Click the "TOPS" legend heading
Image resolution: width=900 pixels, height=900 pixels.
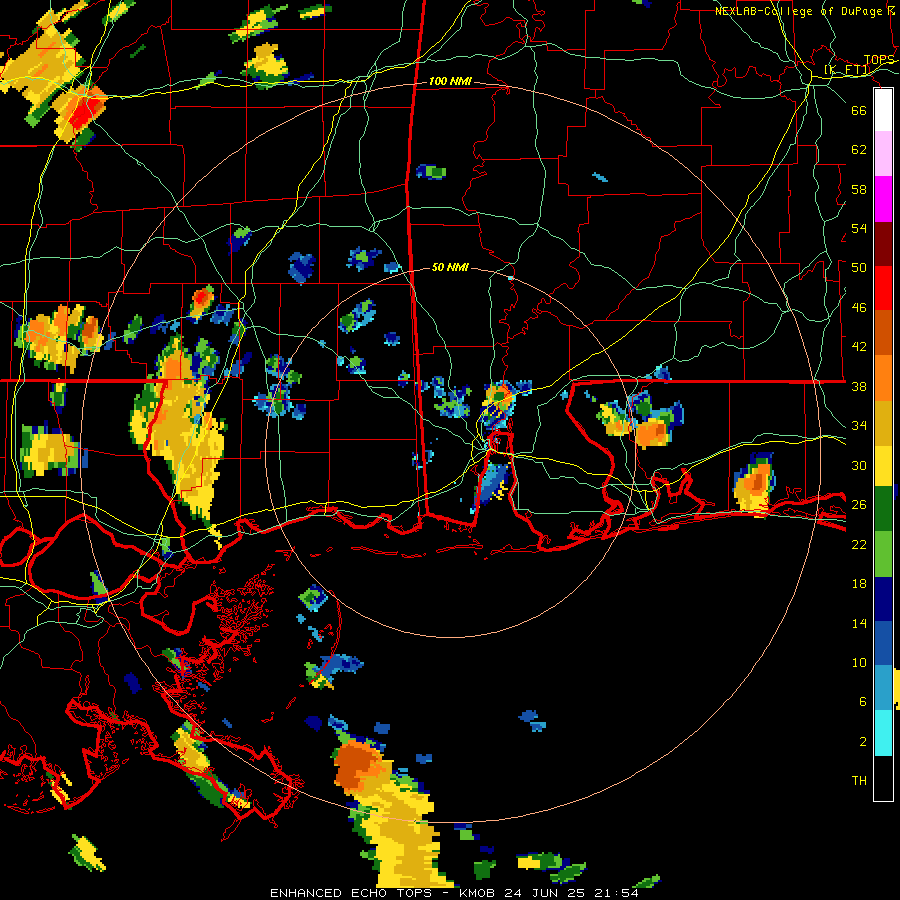[879, 60]
